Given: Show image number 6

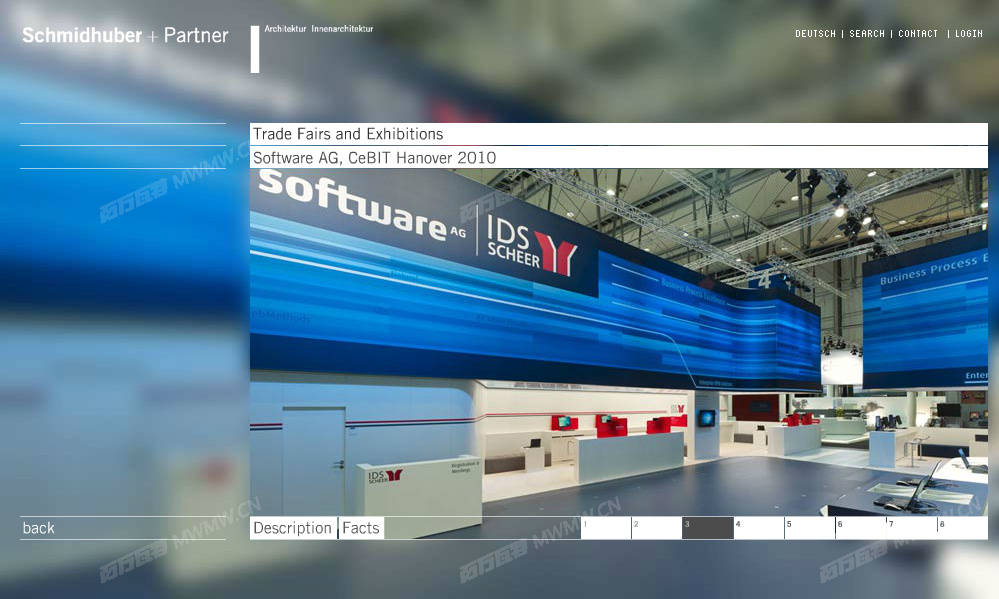Looking at the screenshot, I should [x=861, y=528].
